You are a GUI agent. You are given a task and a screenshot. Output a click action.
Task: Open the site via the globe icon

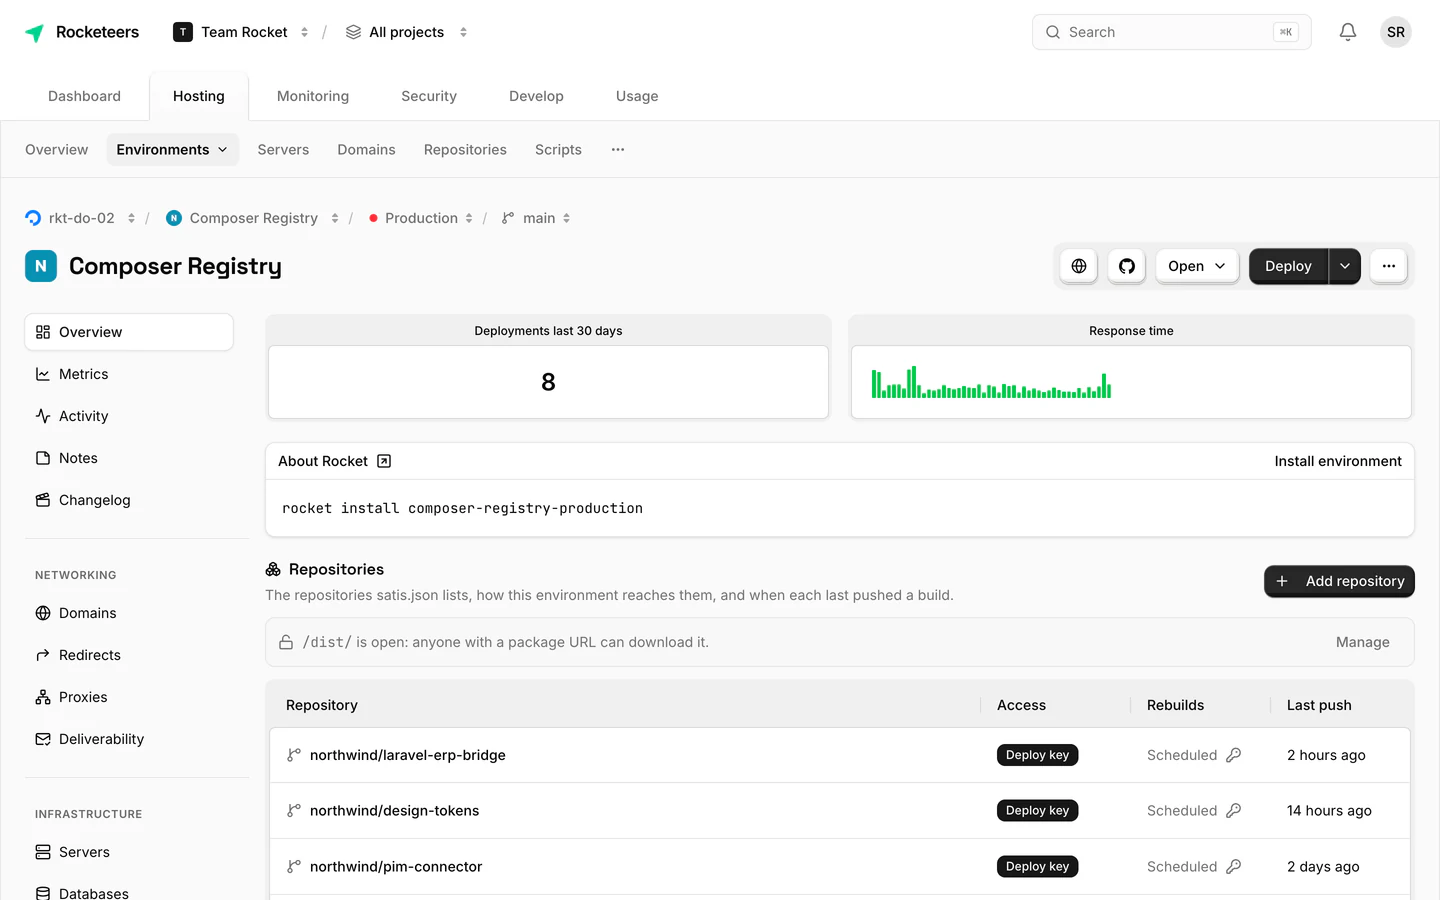[1079, 266]
